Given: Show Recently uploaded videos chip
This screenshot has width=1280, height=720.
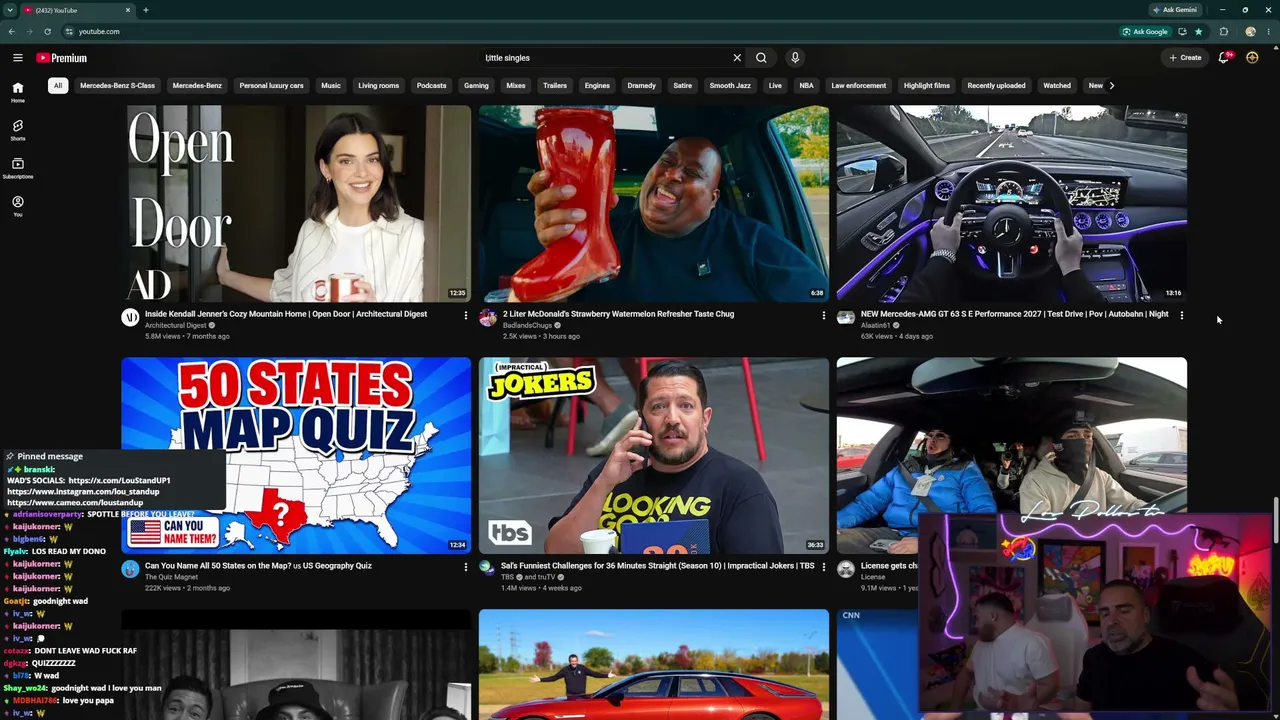Looking at the screenshot, I should click(996, 85).
